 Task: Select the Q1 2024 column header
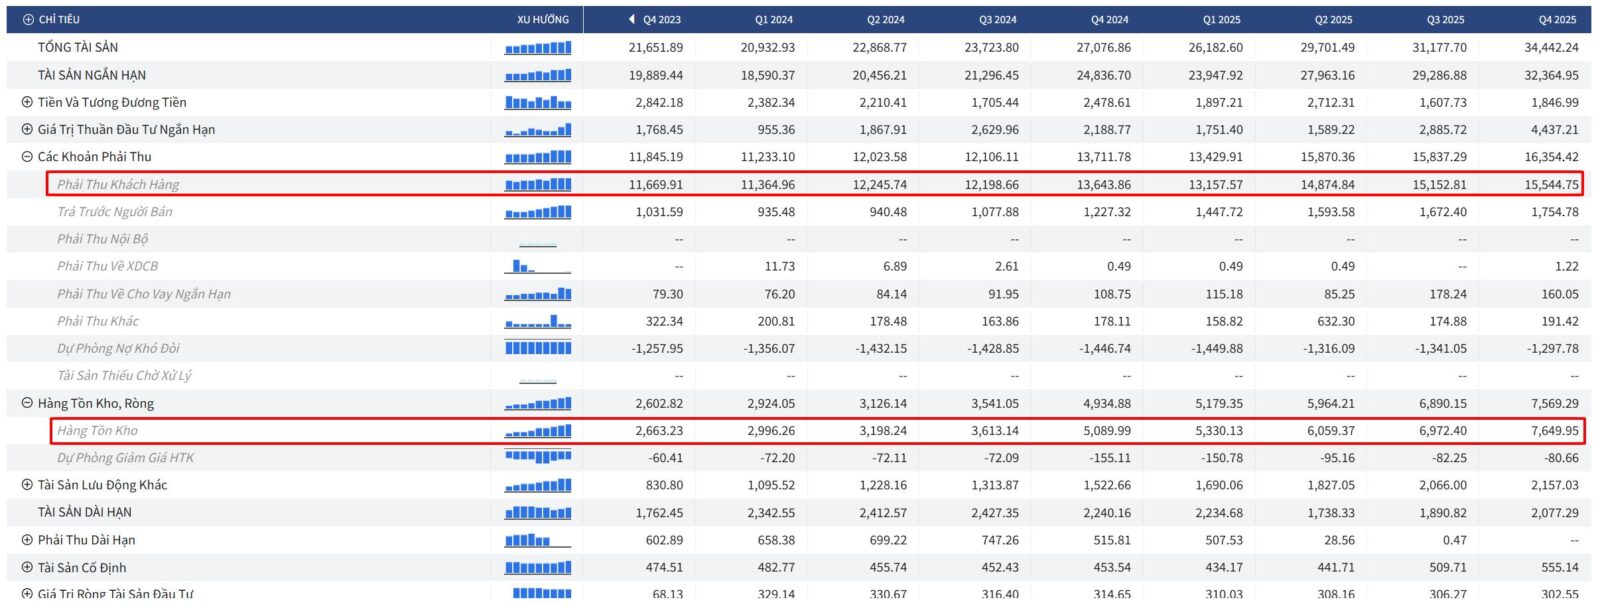[x=774, y=20]
